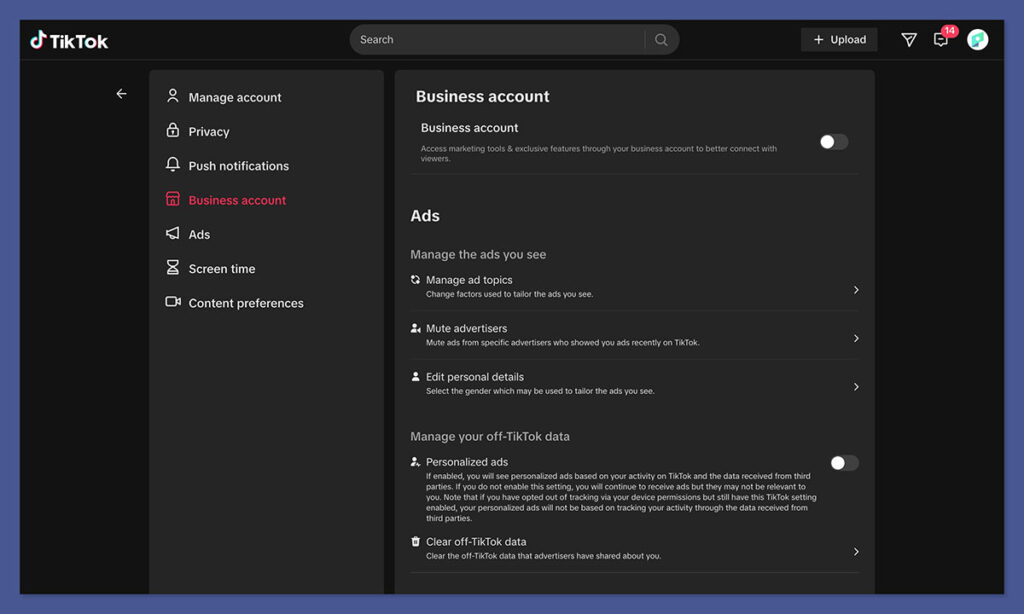Viewport: 1024px width, 614px height.
Task: Turn on Personalized ads switch
Action: tap(844, 463)
